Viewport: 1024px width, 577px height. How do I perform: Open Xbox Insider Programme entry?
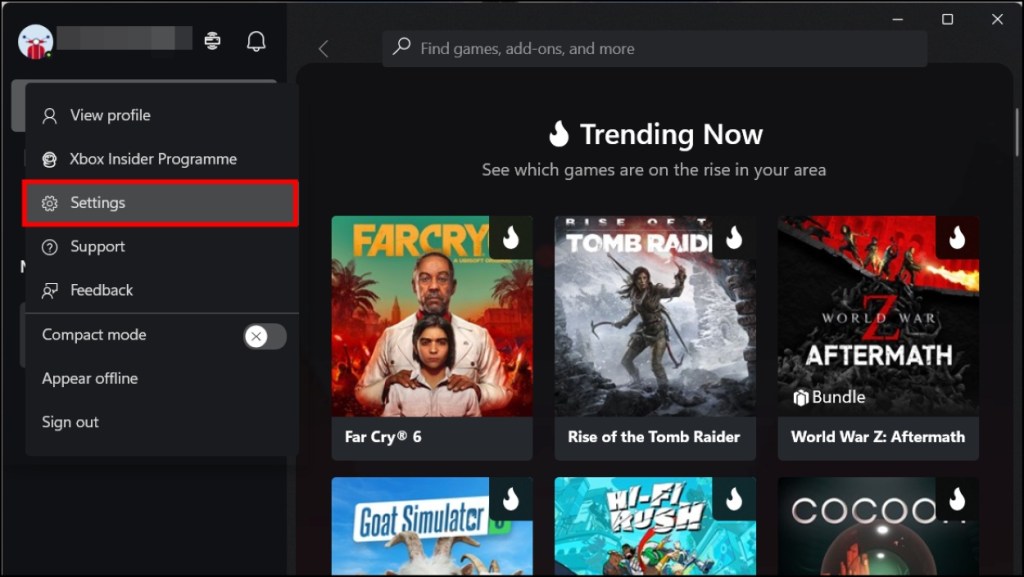click(161, 159)
